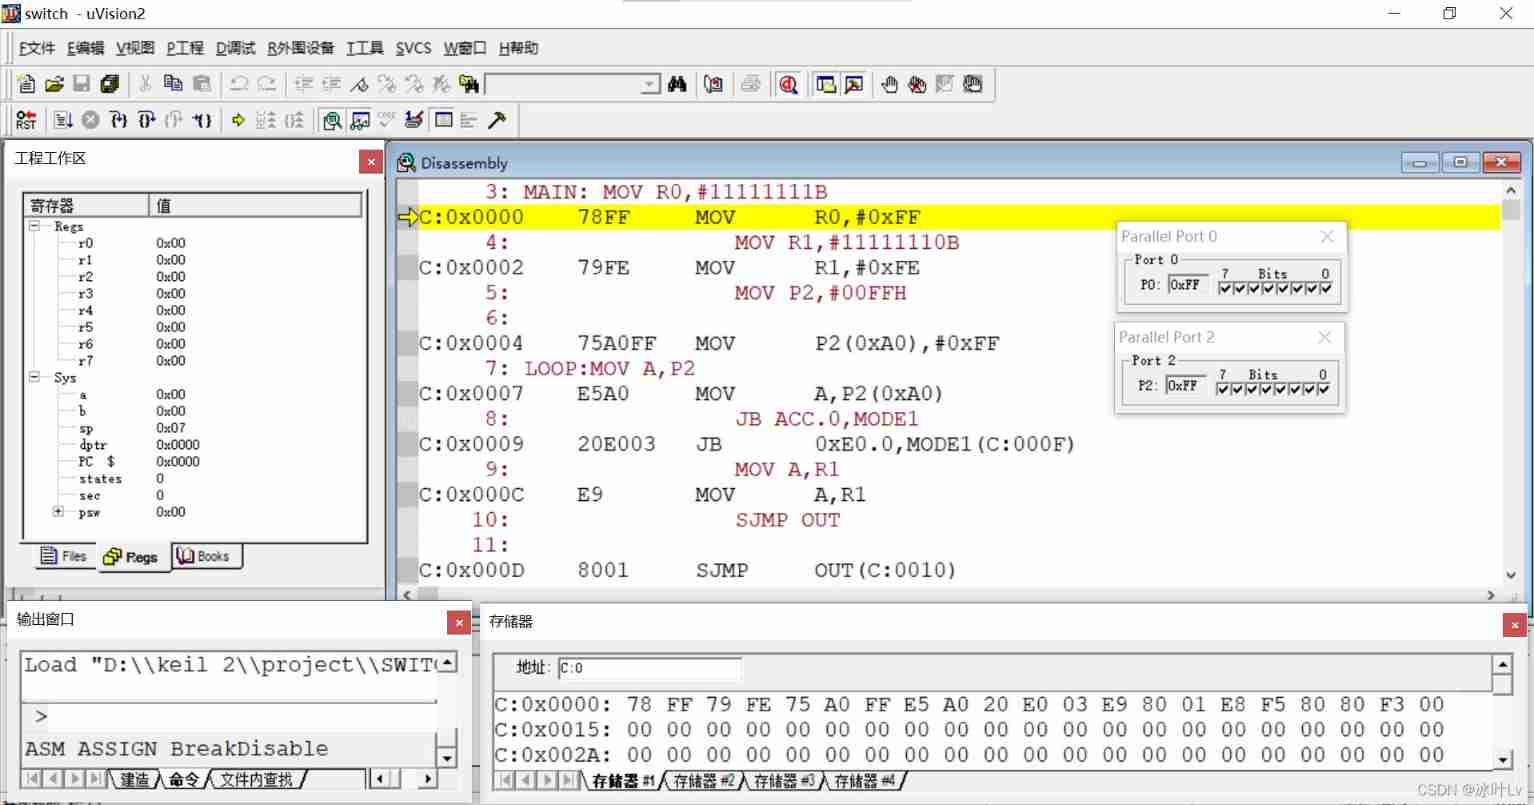This screenshot has width=1534, height=805.
Task: Open a file with the folder icon
Action: [x=54, y=85]
